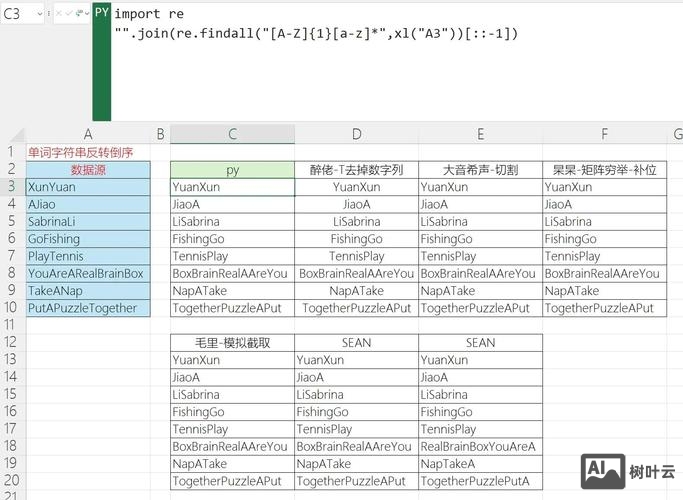This screenshot has width=683, height=500.
Task: Select column E header
Action: (x=480, y=134)
